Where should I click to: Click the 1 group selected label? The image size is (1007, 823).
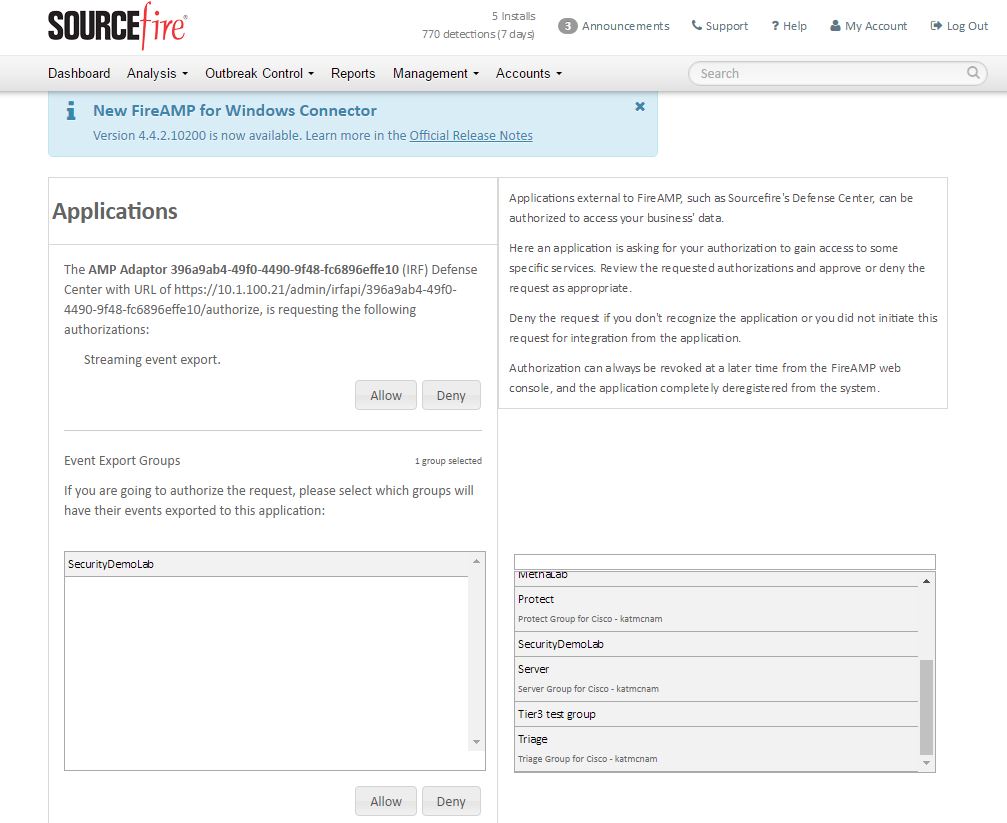click(448, 461)
